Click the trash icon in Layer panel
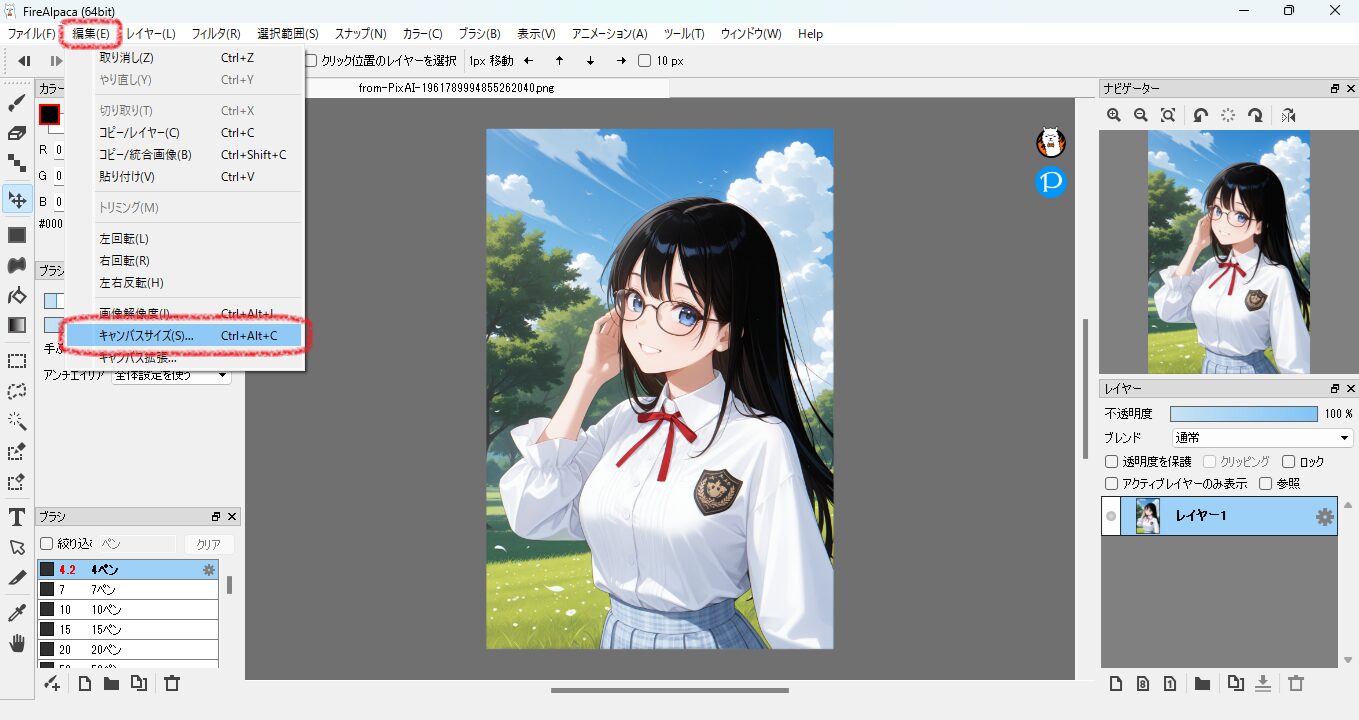 coord(1296,684)
